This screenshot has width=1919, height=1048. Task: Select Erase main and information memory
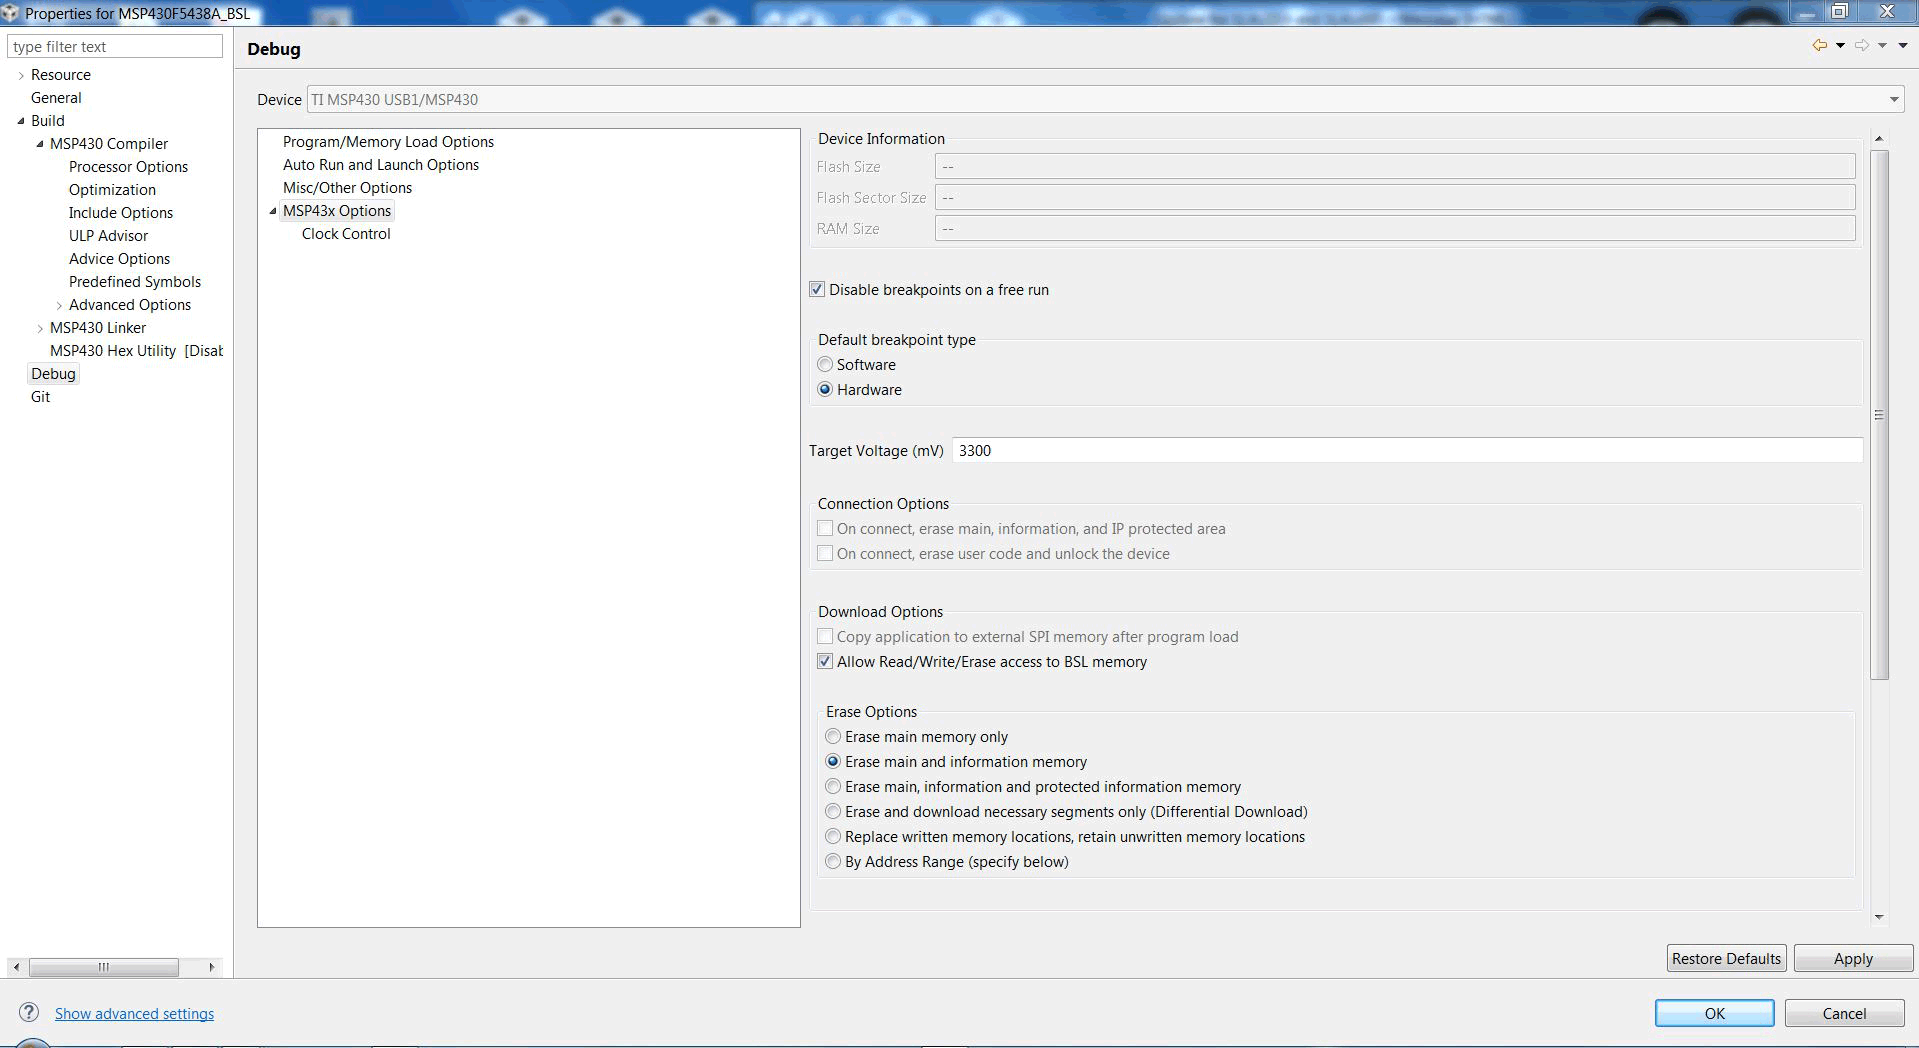[833, 762]
